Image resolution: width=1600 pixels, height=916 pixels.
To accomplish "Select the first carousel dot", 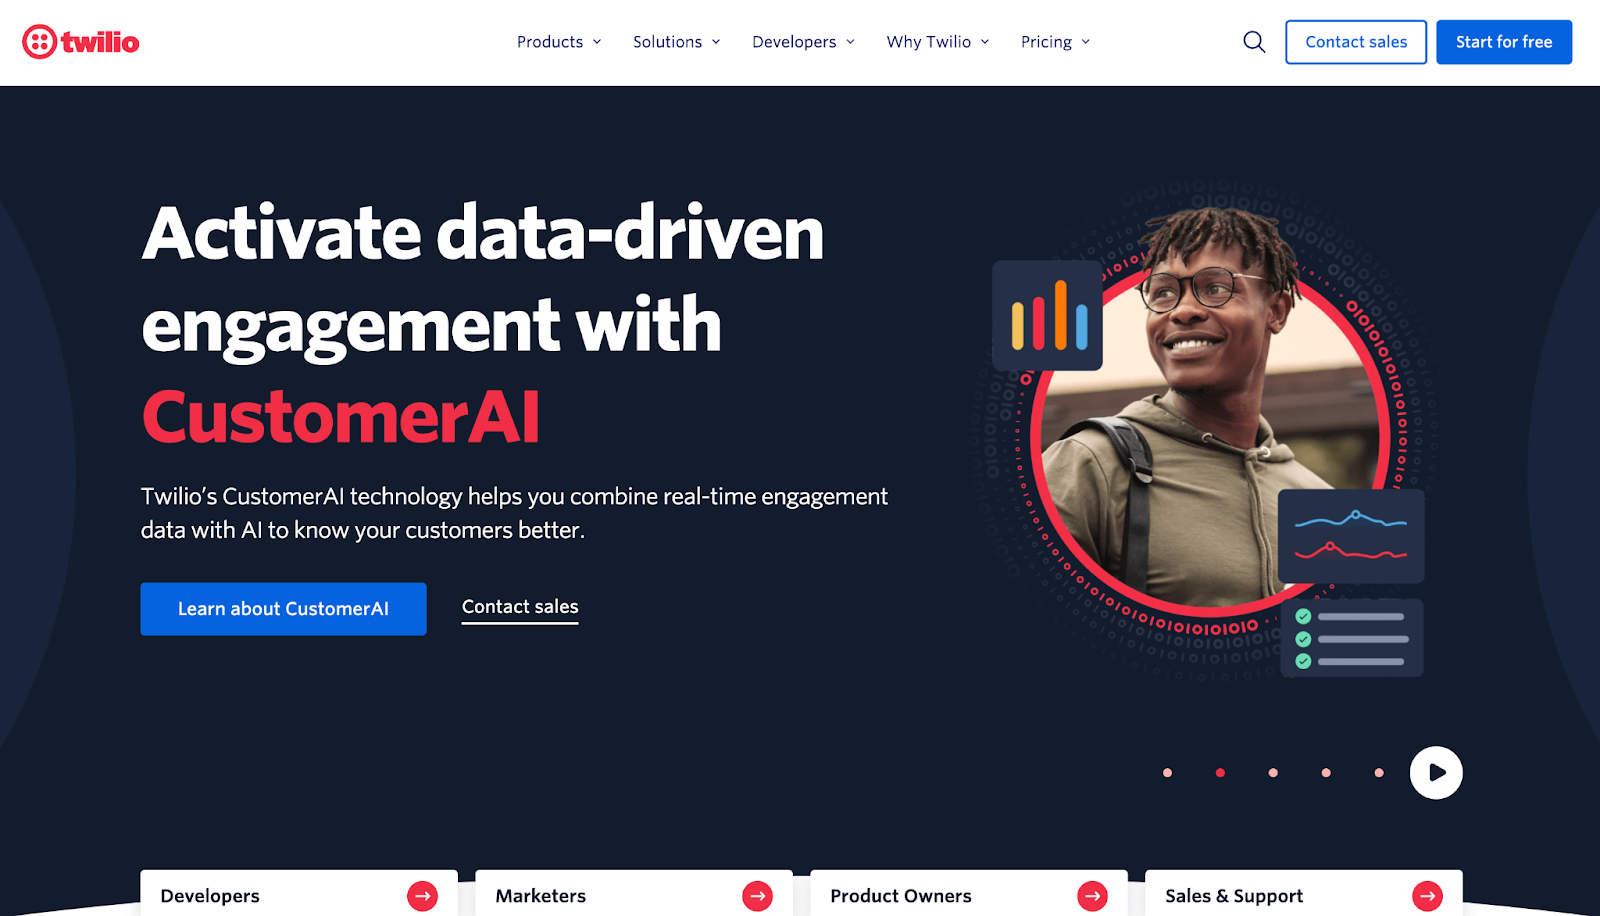I will click(x=1167, y=773).
